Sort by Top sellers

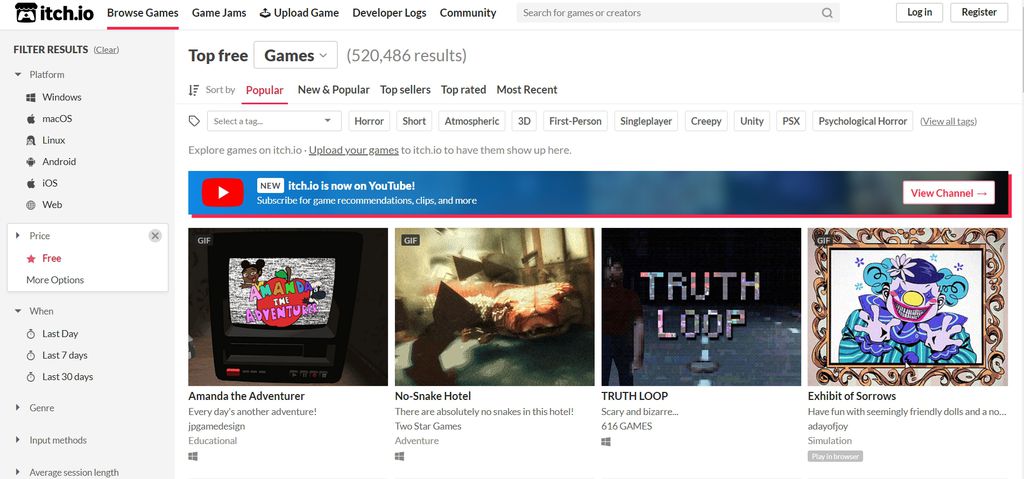406,90
